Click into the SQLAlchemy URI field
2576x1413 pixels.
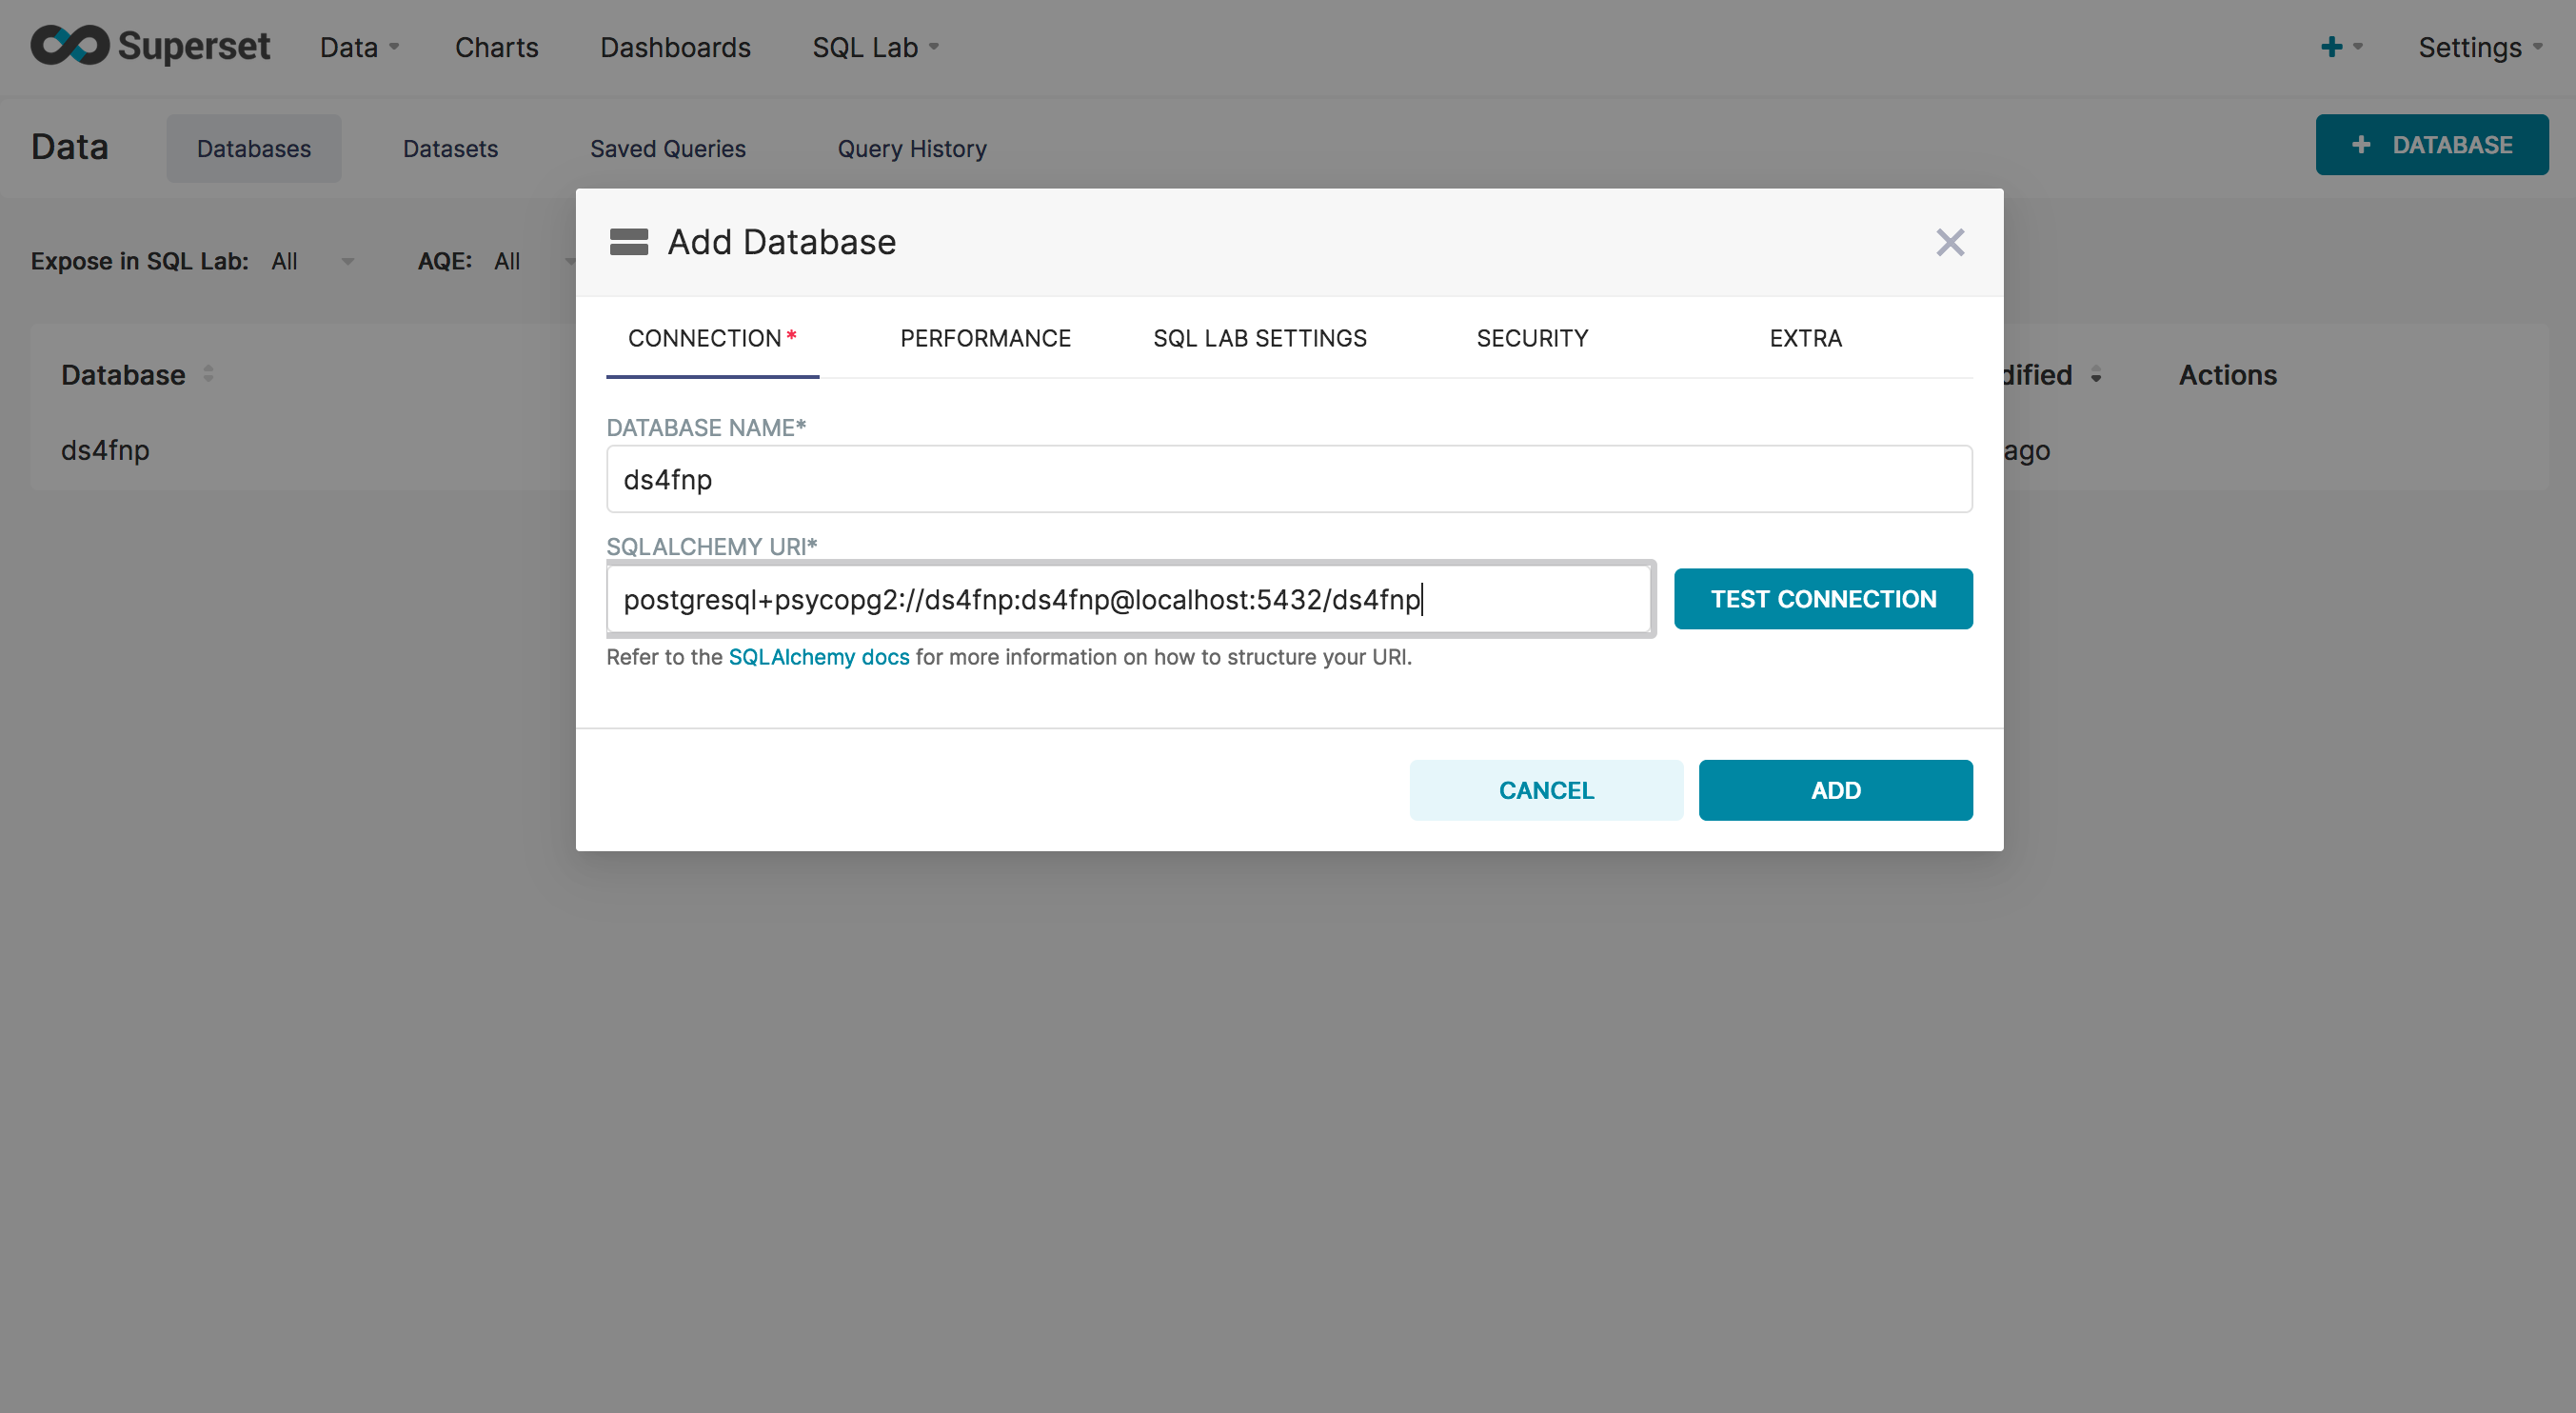point(1128,599)
